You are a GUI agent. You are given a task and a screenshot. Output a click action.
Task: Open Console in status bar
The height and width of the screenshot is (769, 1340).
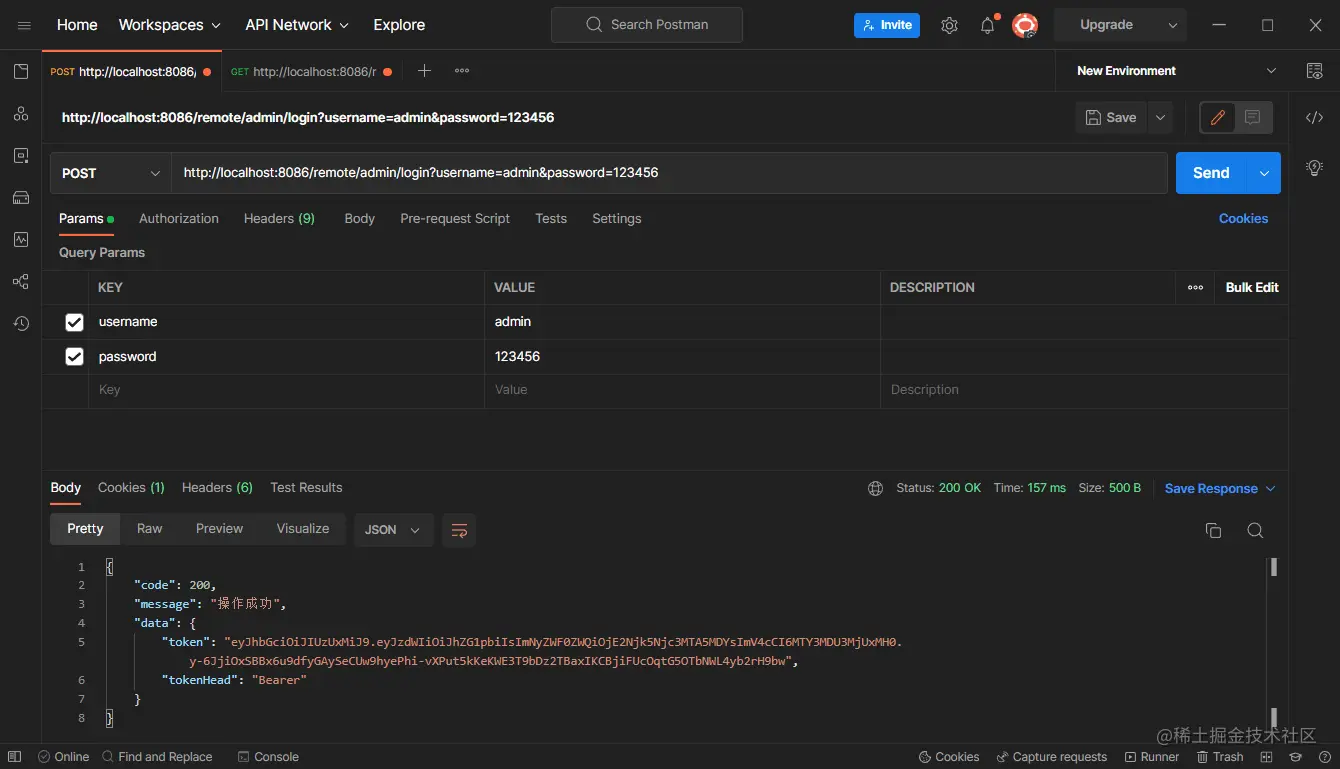click(268, 757)
